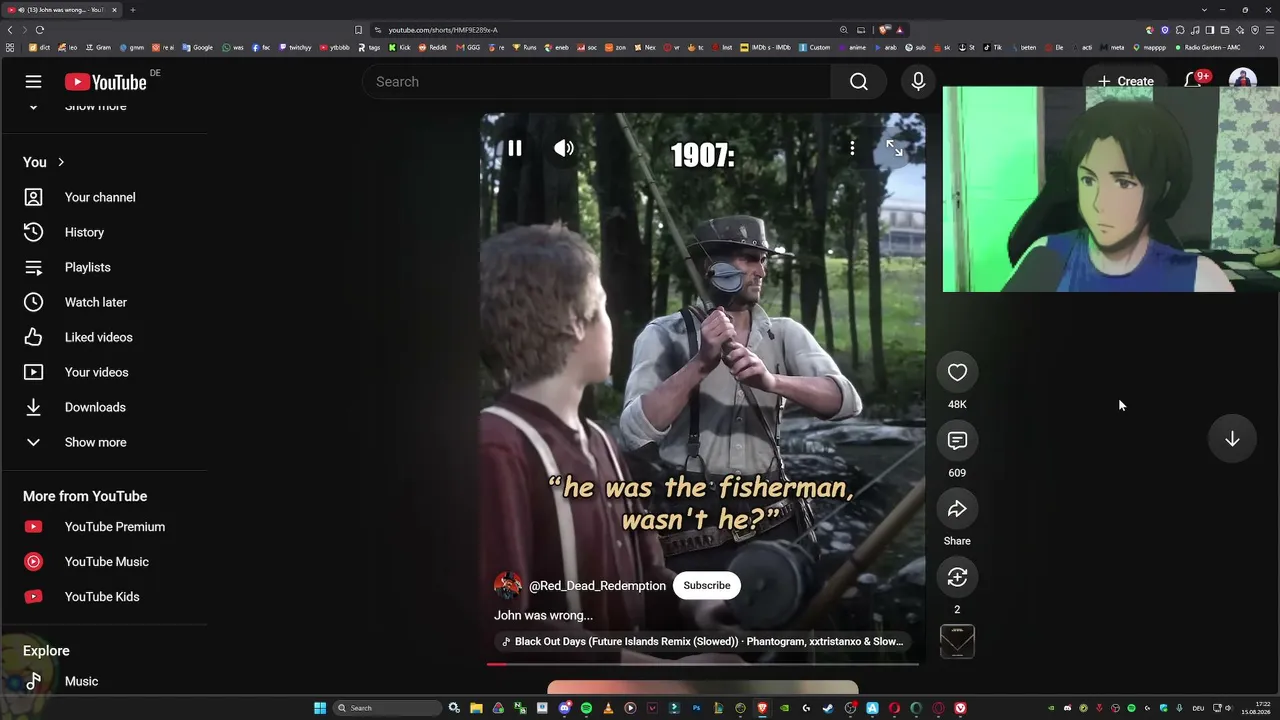The height and width of the screenshot is (720, 1280).
Task: Open Spotify from the taskbar
Action: click(x=586, y=708)
